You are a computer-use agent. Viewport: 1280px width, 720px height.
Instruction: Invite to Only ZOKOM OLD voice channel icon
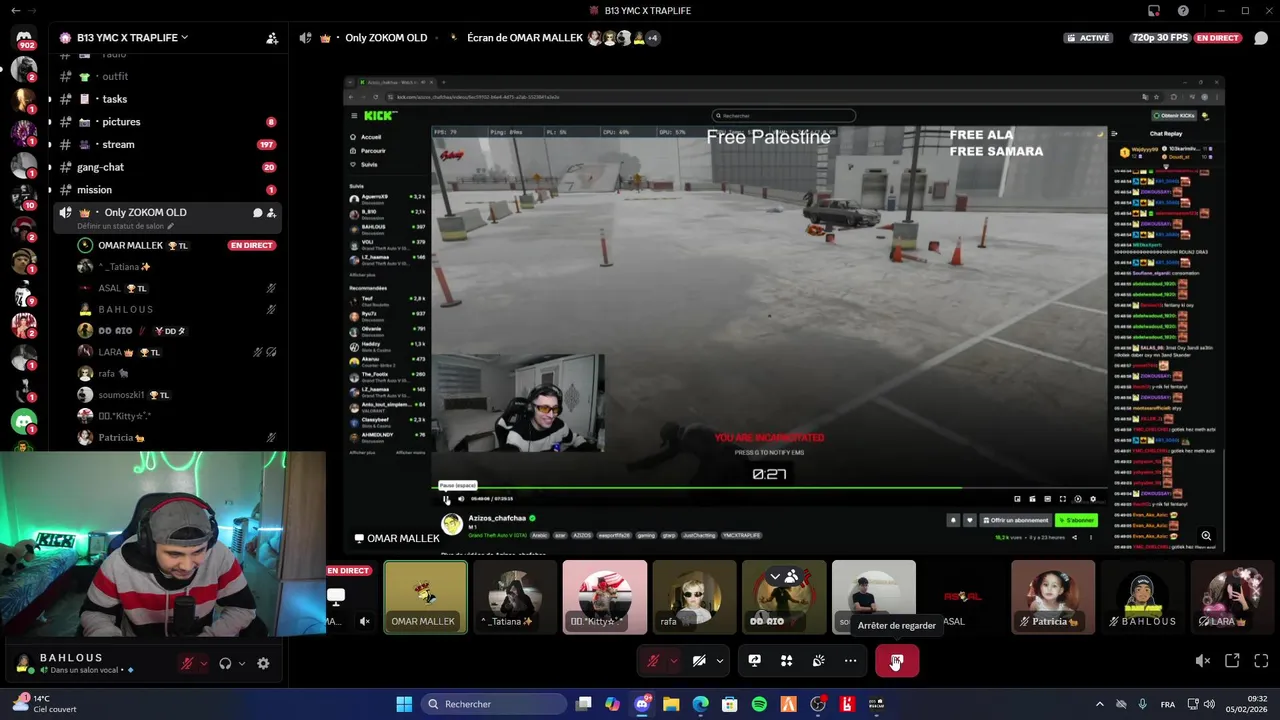click(271, 212)
